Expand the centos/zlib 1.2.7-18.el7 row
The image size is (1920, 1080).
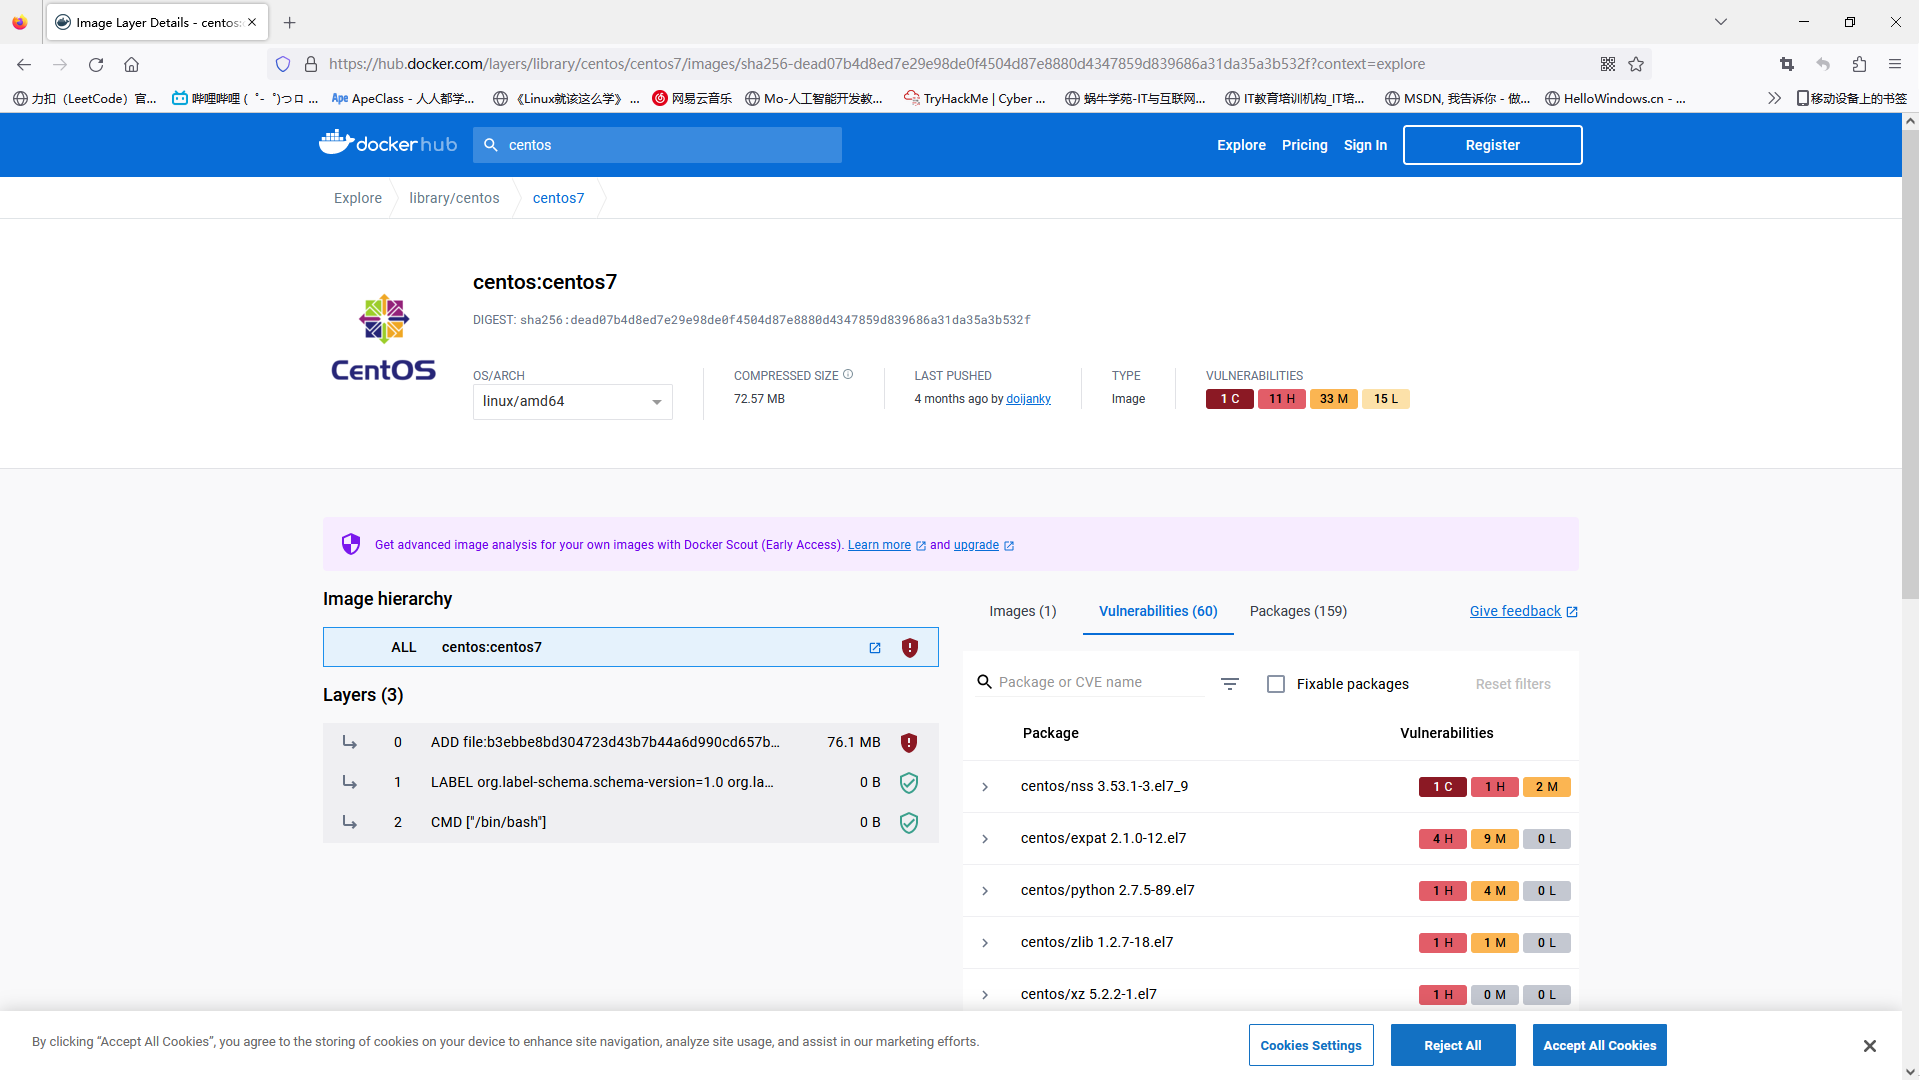click(x=985, y=943)
